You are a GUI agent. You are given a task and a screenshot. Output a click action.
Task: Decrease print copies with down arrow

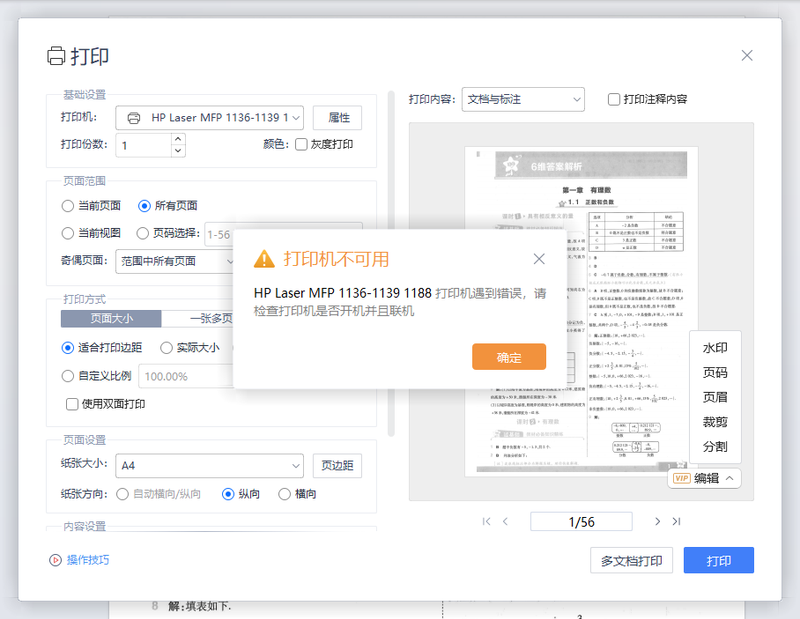[x=178, y=151]
